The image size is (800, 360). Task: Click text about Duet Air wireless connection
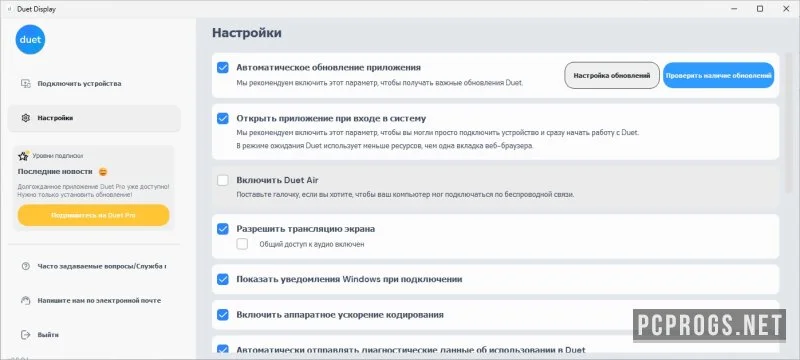point(405,195)
